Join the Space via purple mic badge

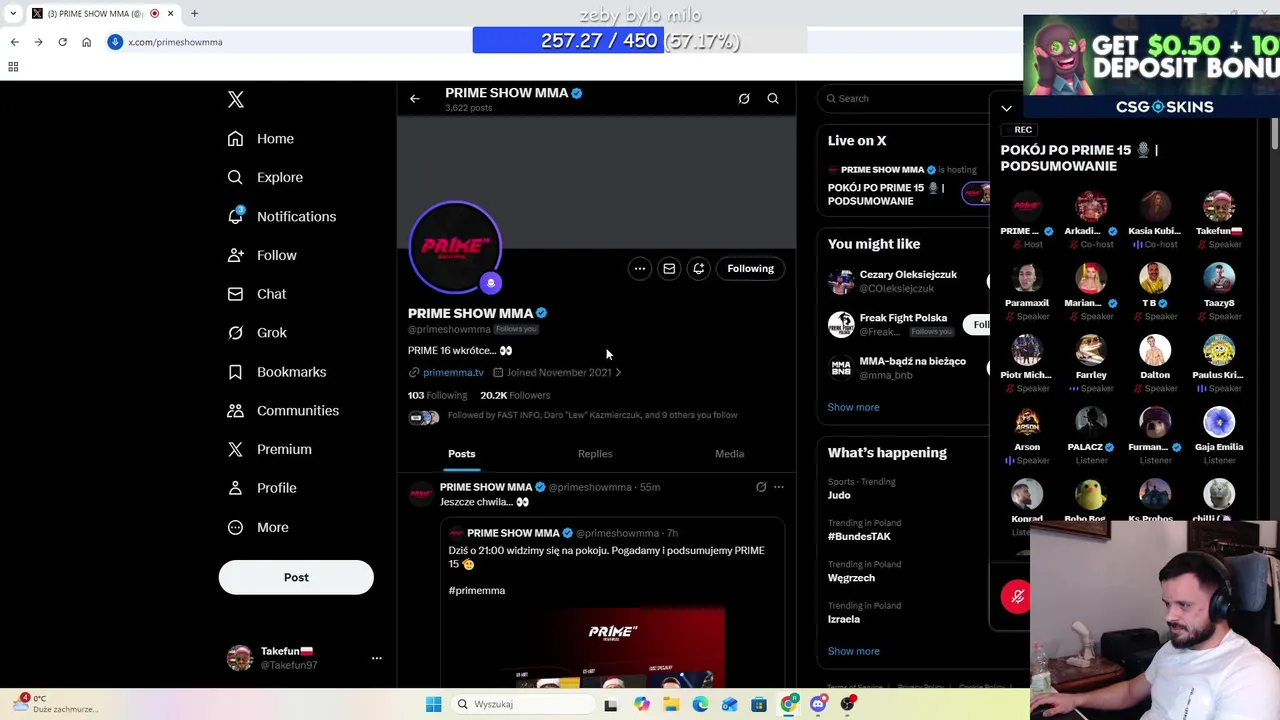pos(490,283)
